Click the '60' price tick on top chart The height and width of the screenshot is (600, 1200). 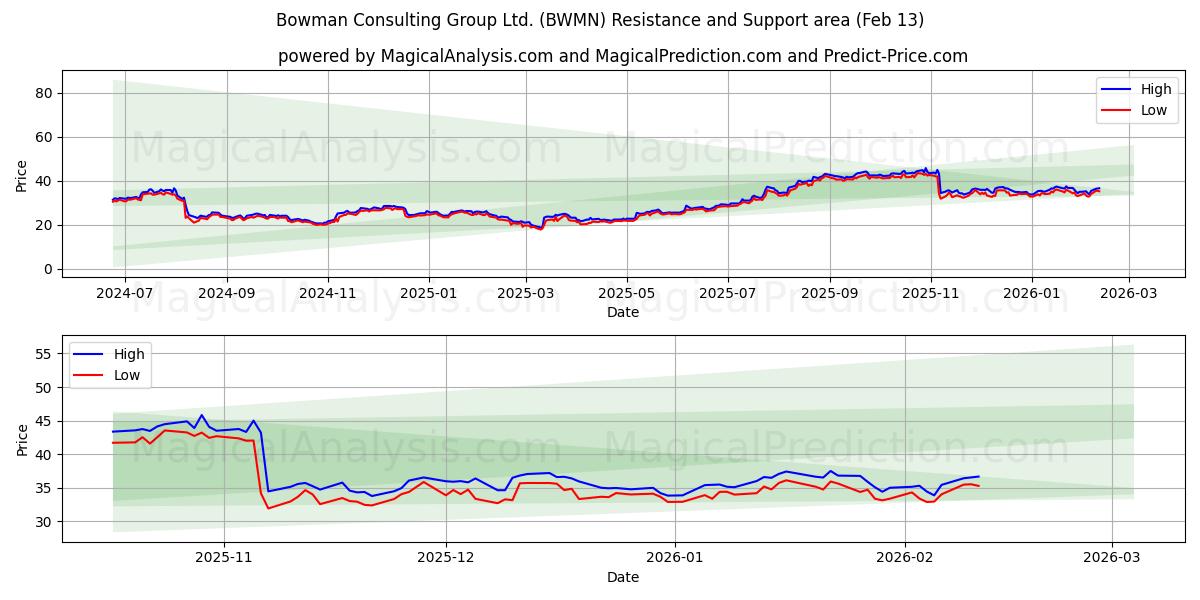click(45, 137)
